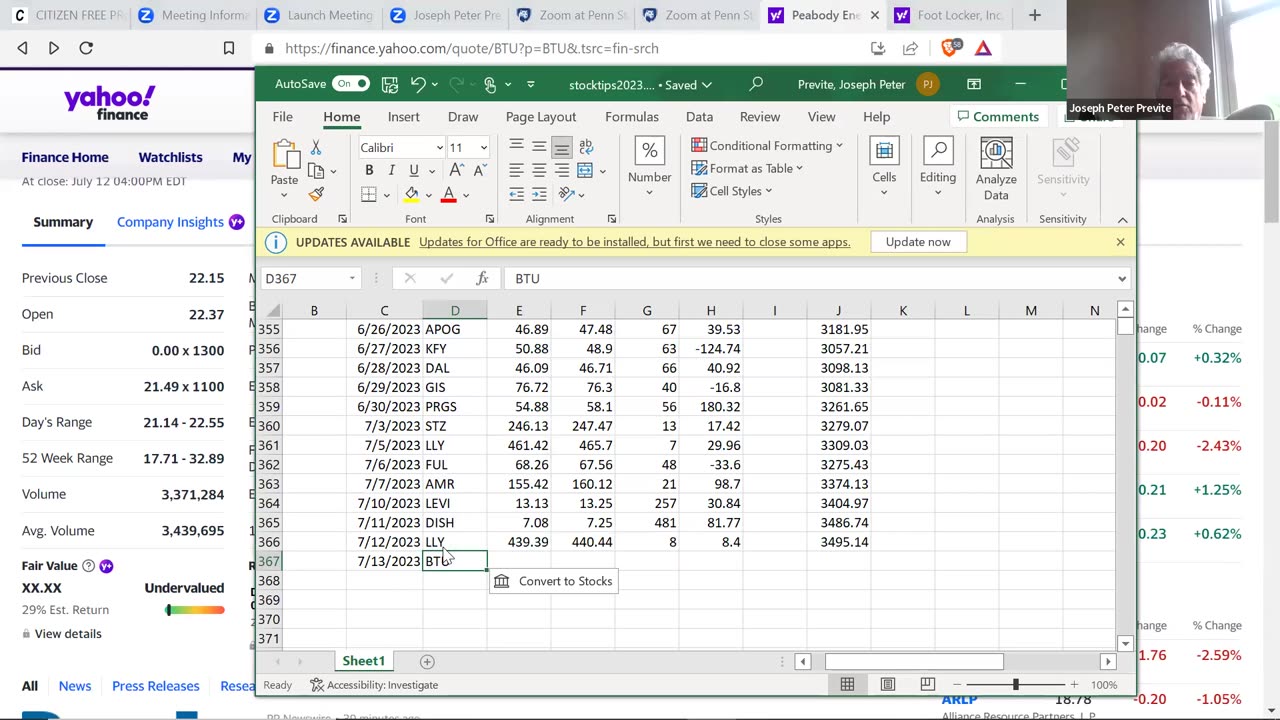Open Customize Quick Access Toolbar dropdown
This screenshot has width=1280, height=720.
pos(531,85)
